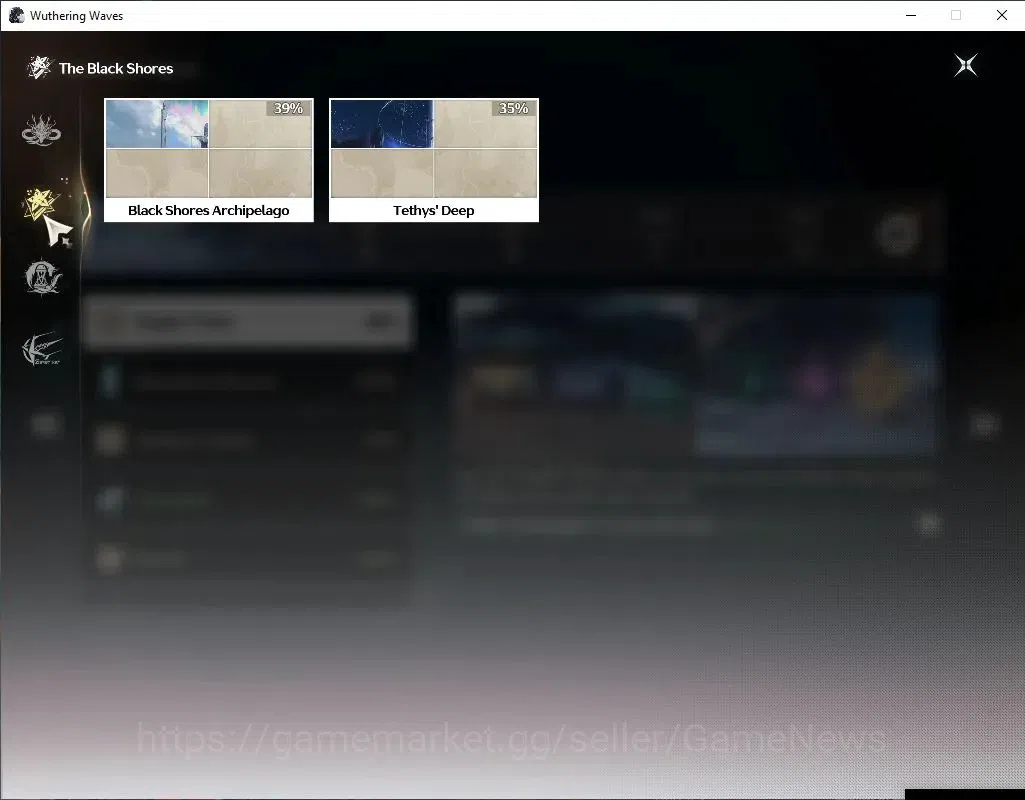Minimize the Wuthering Waves window

tap(911, 15)
